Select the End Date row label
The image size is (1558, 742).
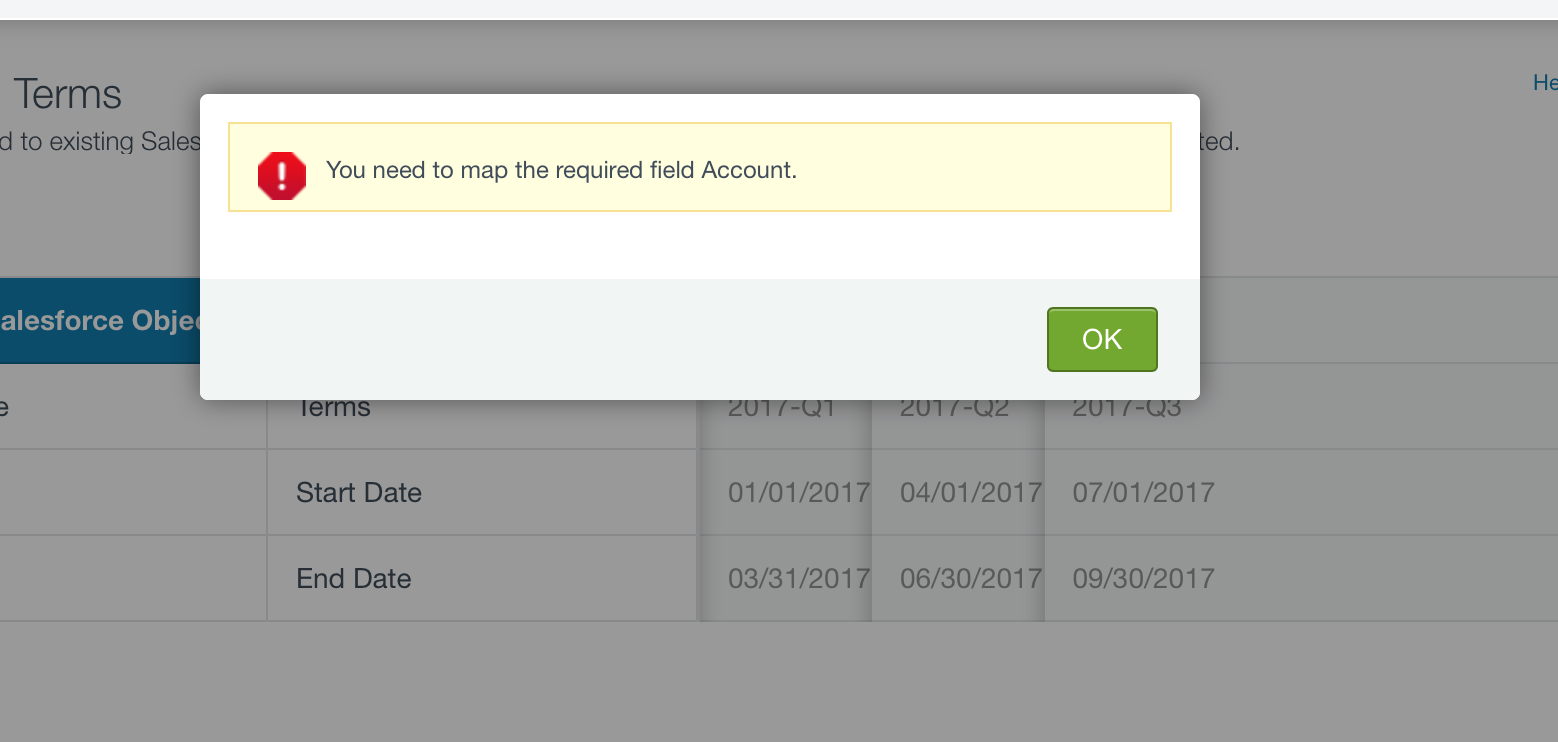354,578
